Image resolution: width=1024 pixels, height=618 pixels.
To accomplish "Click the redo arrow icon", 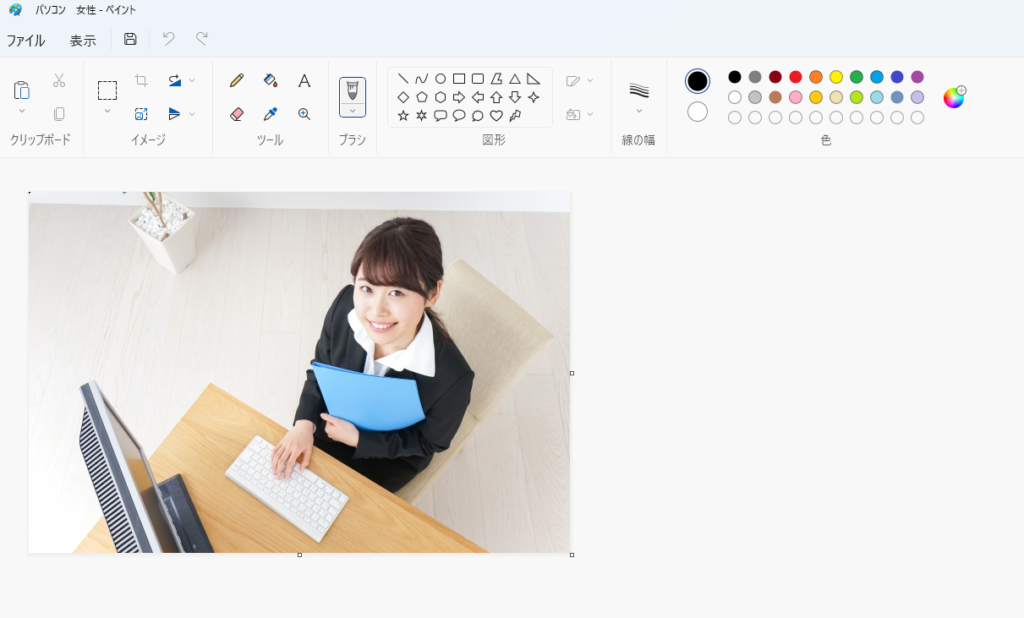I will pos(202,39).
